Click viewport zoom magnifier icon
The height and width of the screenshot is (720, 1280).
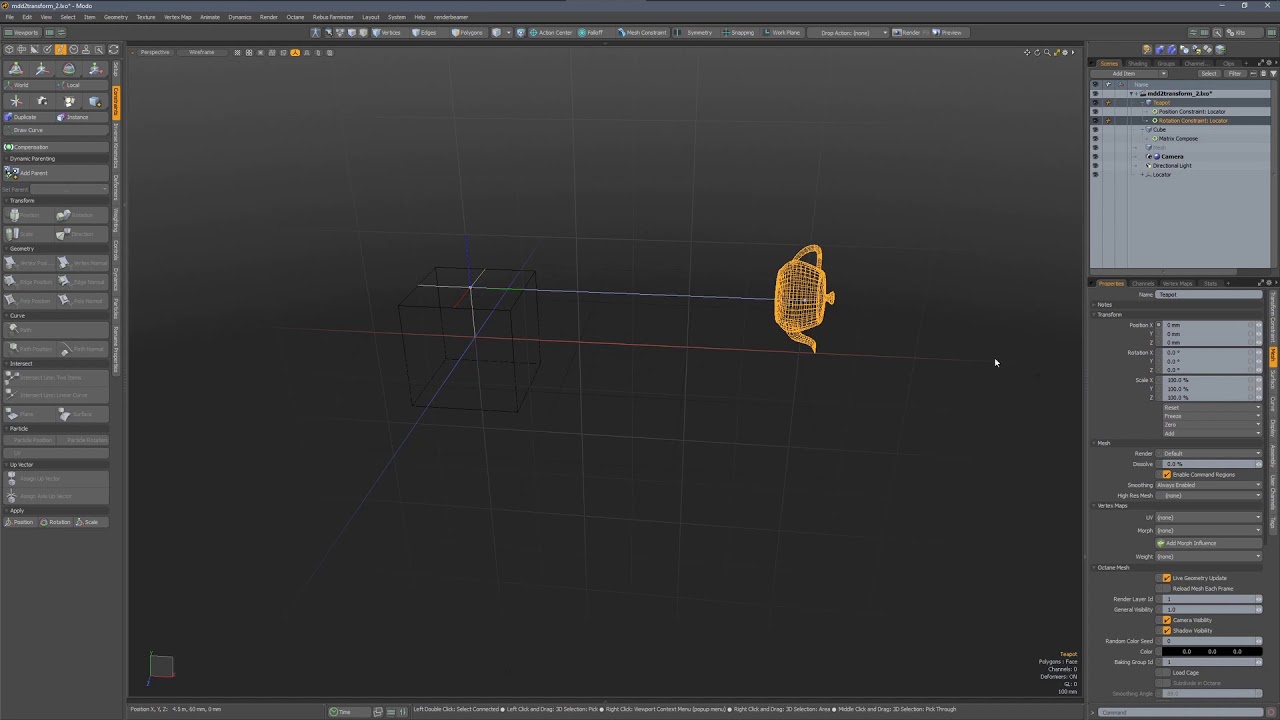click(1046, 52)
